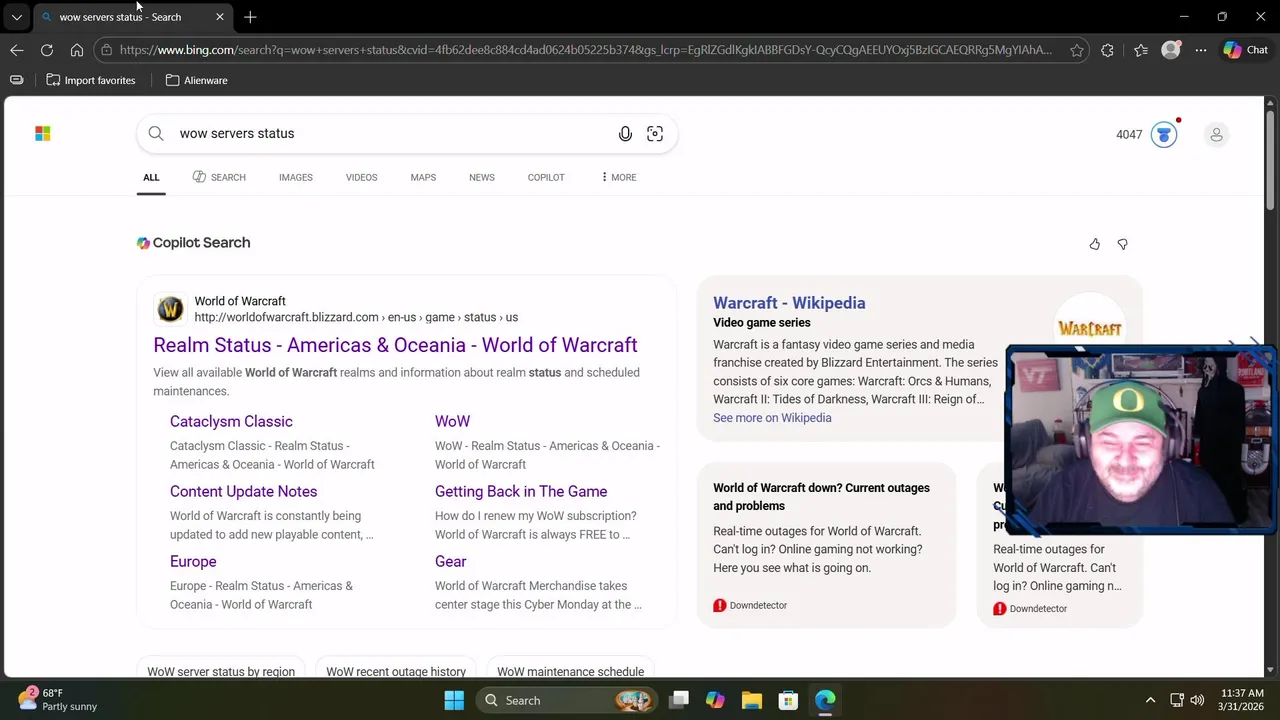Open the Cataclysm Classic sublink
This screenshot has height=720, width=1280.
(231, 421)
